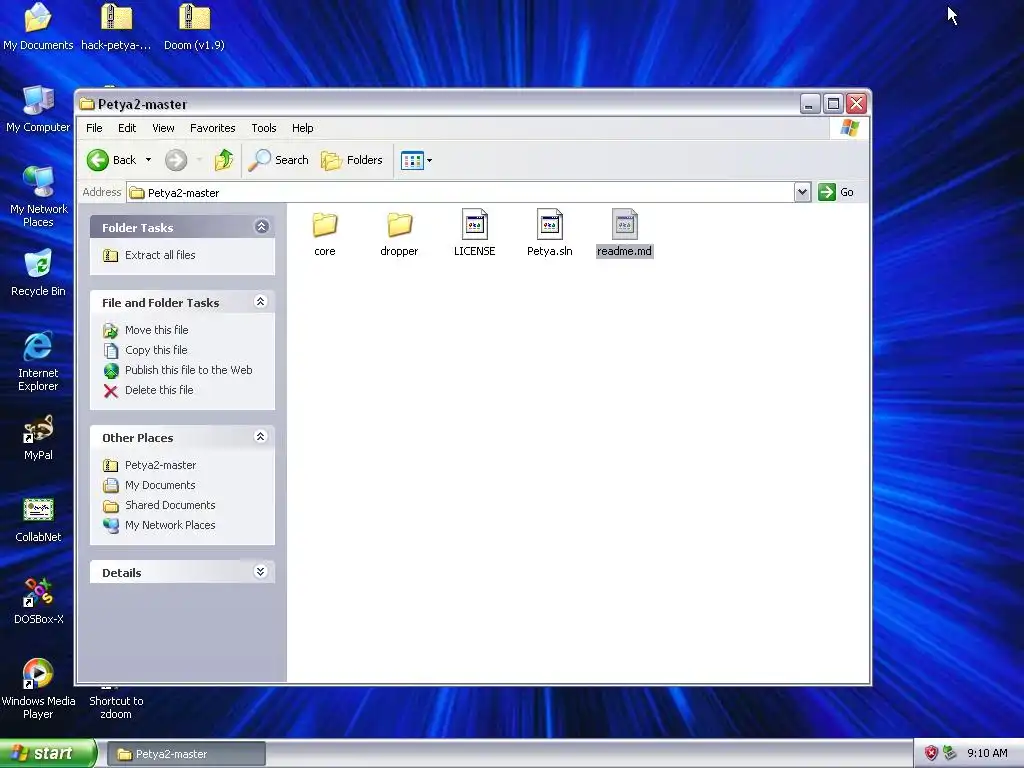Expand the Address bar dropdown
This screenshot has height=768, width=1024.
(x=803, y=192)
